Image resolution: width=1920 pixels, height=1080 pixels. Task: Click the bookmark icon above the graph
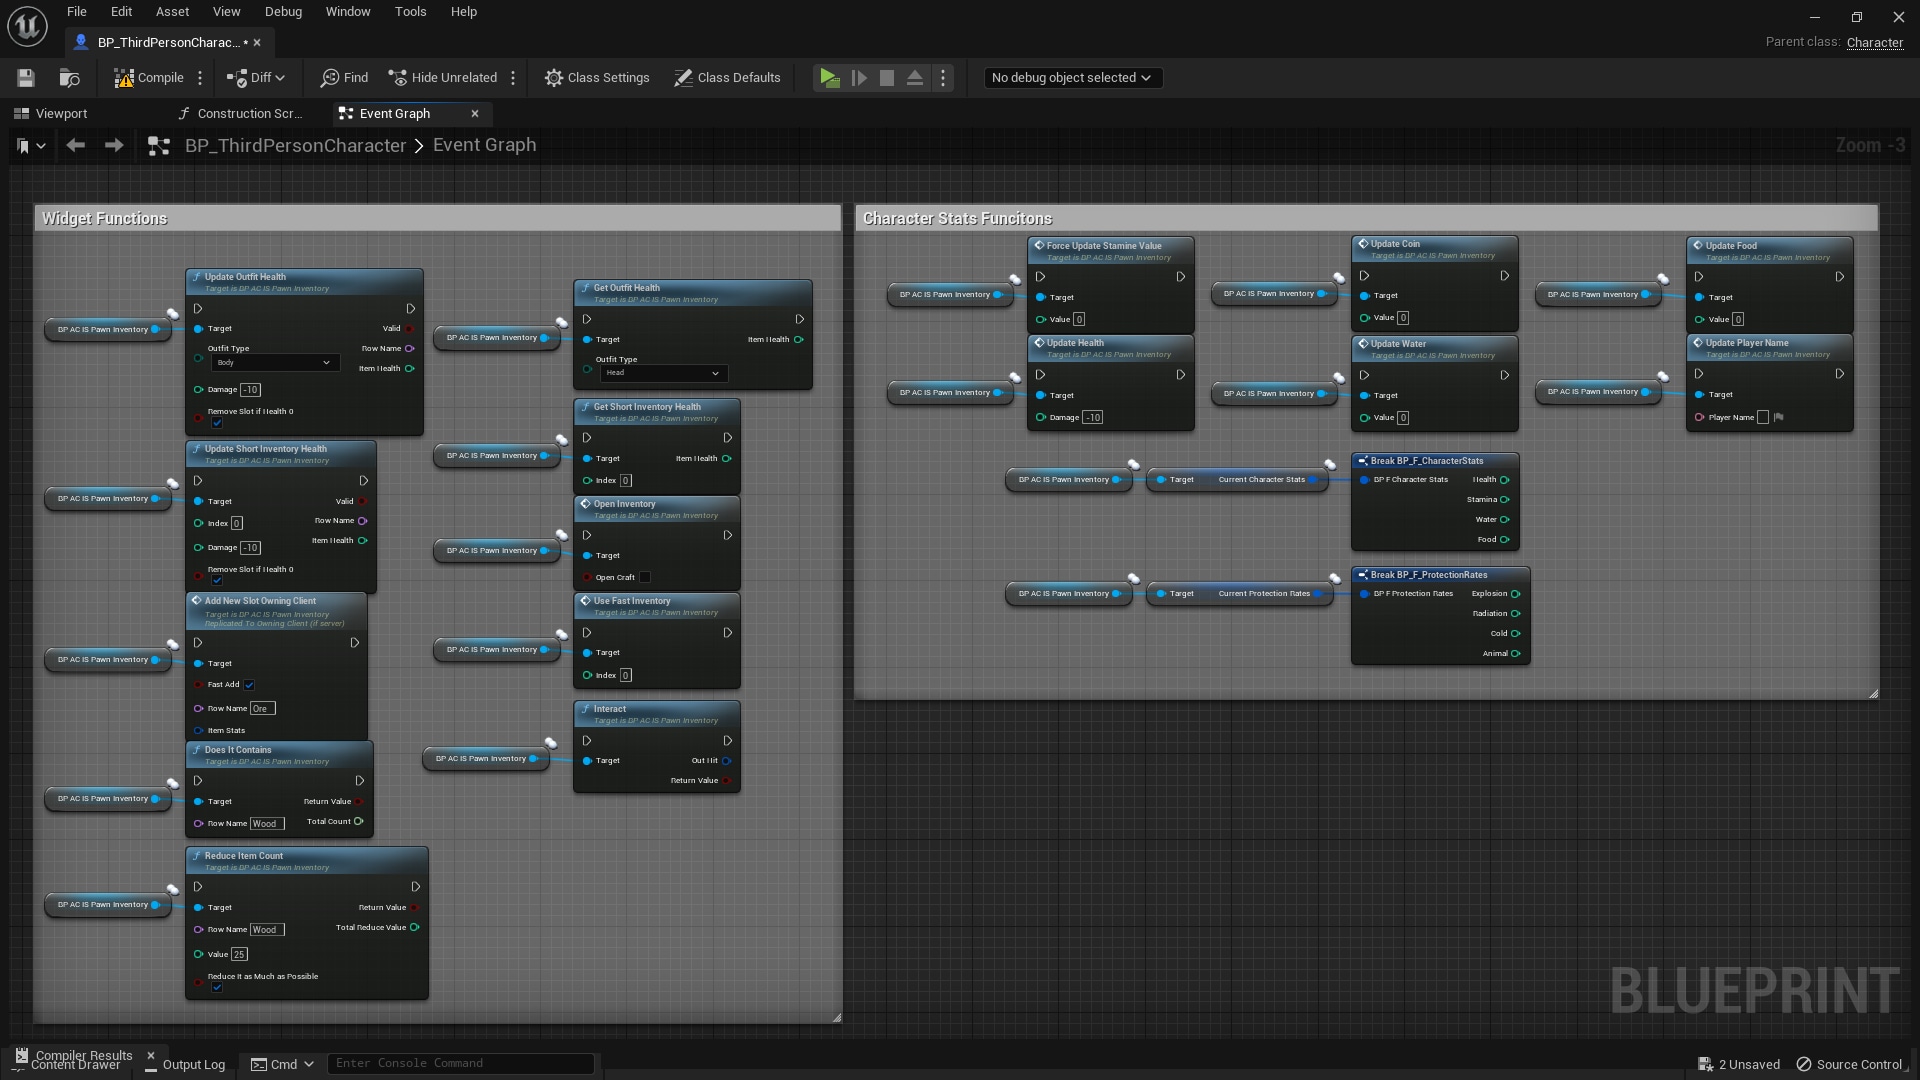24,145
